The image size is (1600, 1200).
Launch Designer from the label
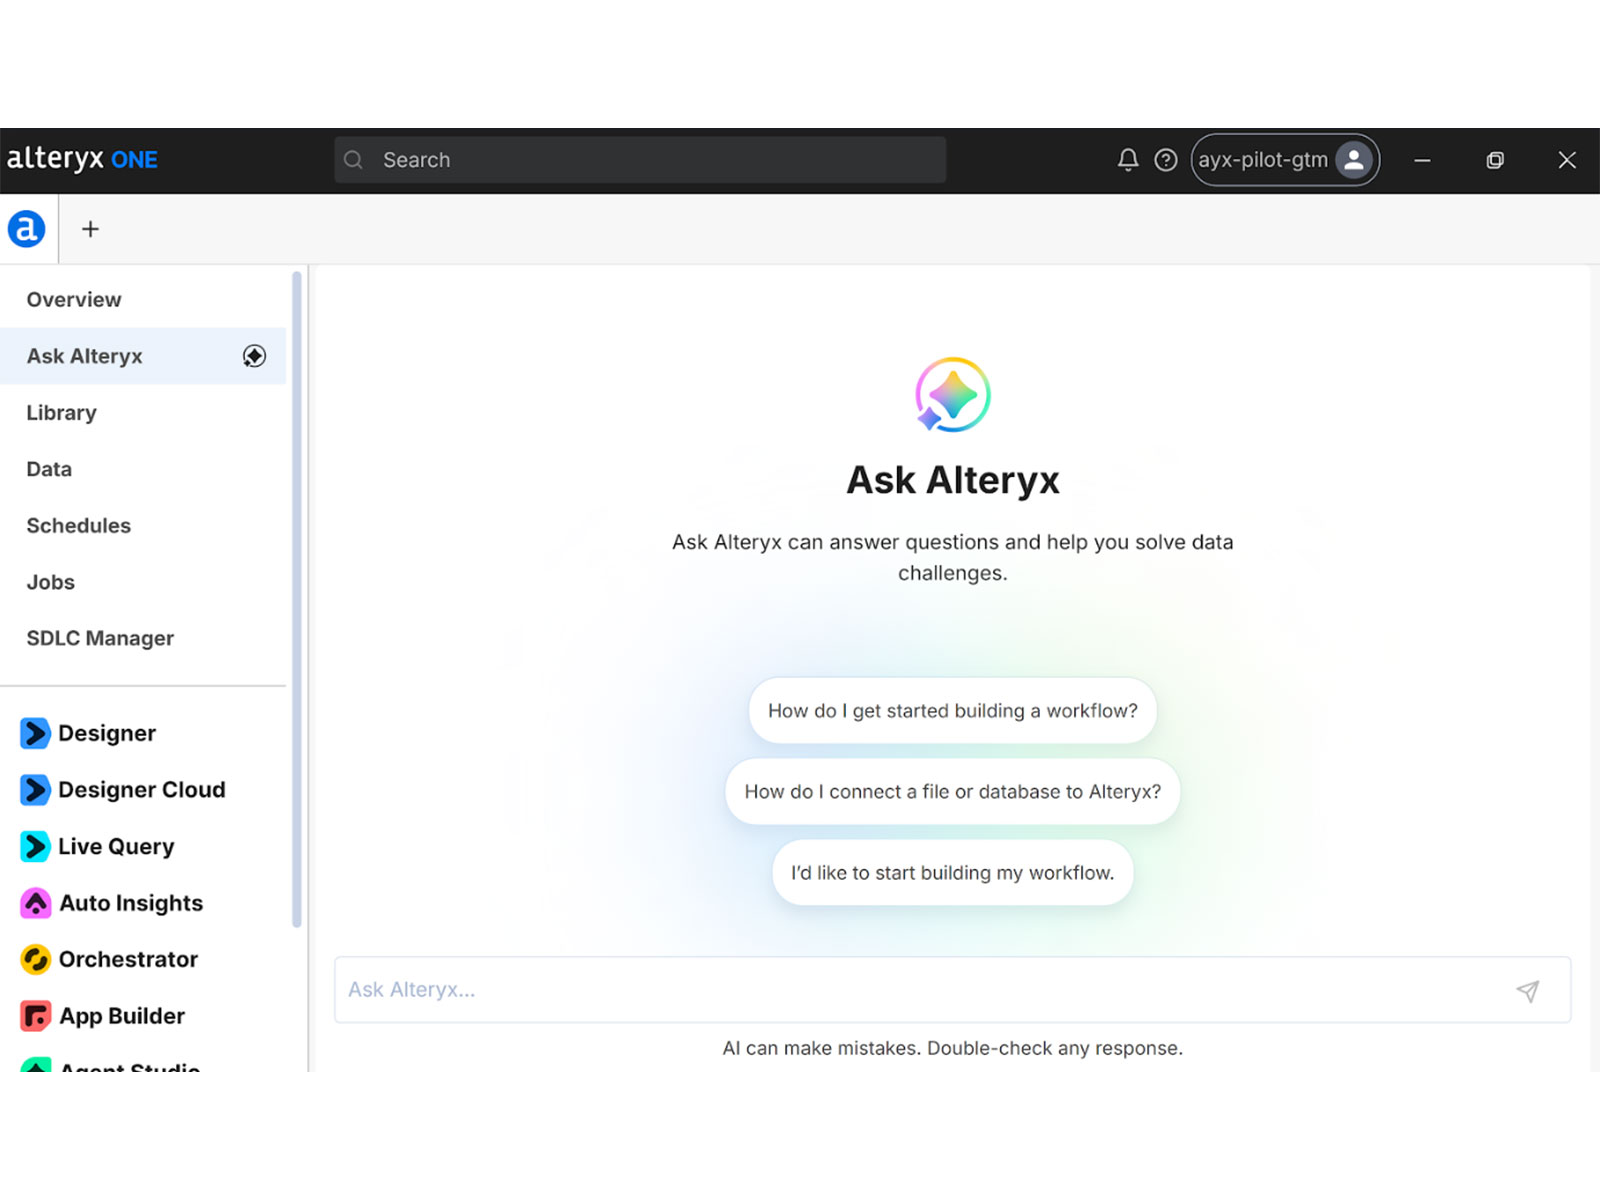[107, 733]
